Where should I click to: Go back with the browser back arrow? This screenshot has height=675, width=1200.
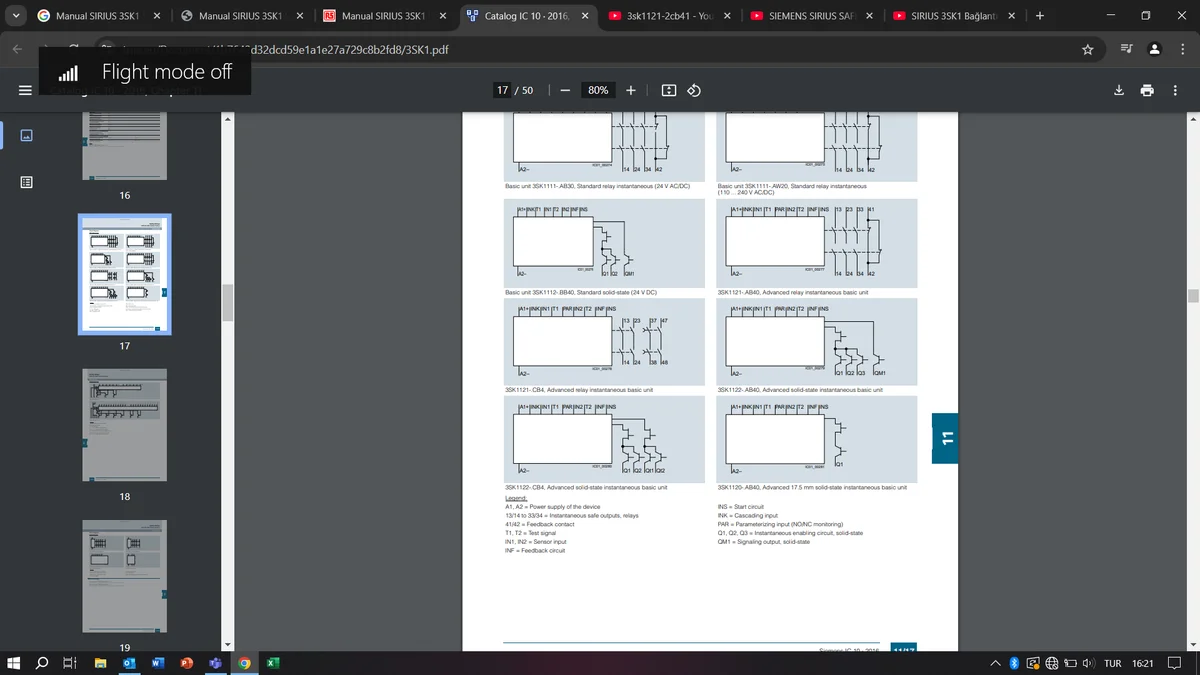18,49
